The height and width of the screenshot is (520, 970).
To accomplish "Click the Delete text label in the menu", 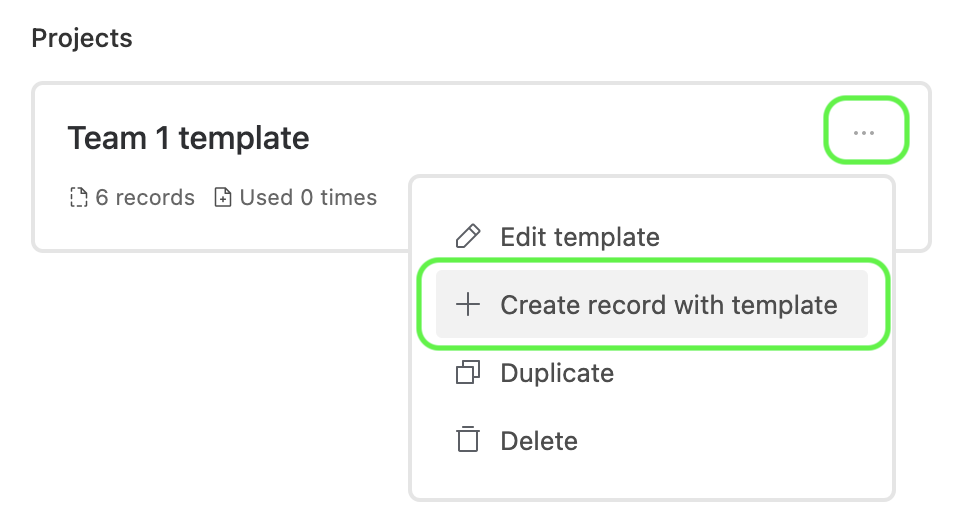I will coord(539,441).
